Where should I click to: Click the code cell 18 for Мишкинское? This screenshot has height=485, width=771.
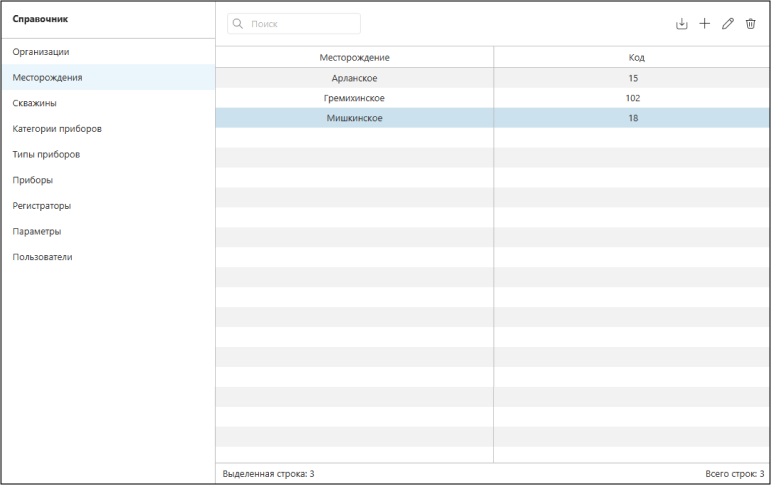click(633, 118)
